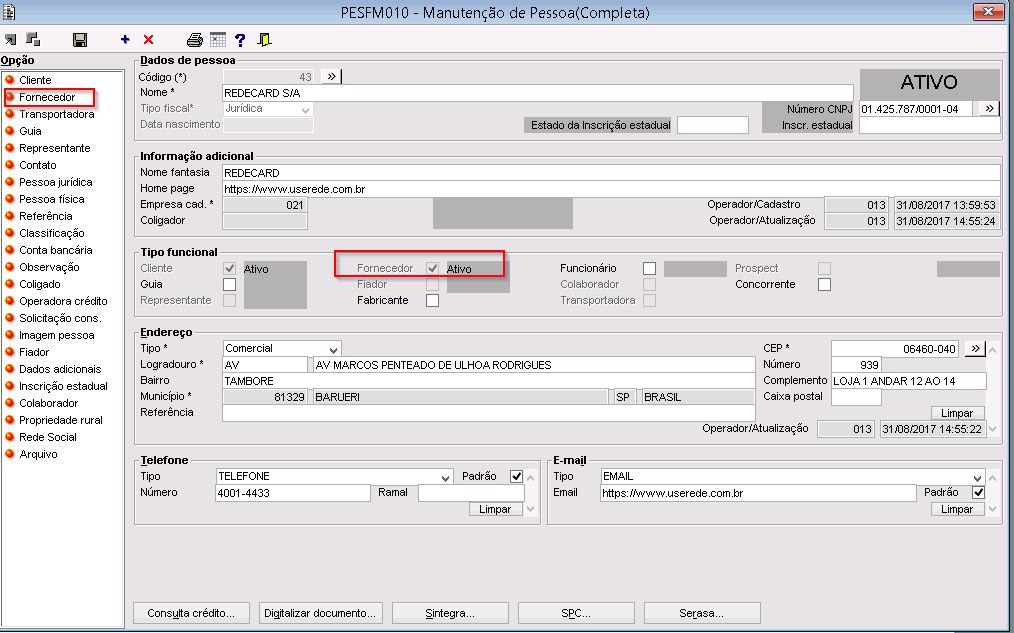Click the Sintegra button

point(450,613)
